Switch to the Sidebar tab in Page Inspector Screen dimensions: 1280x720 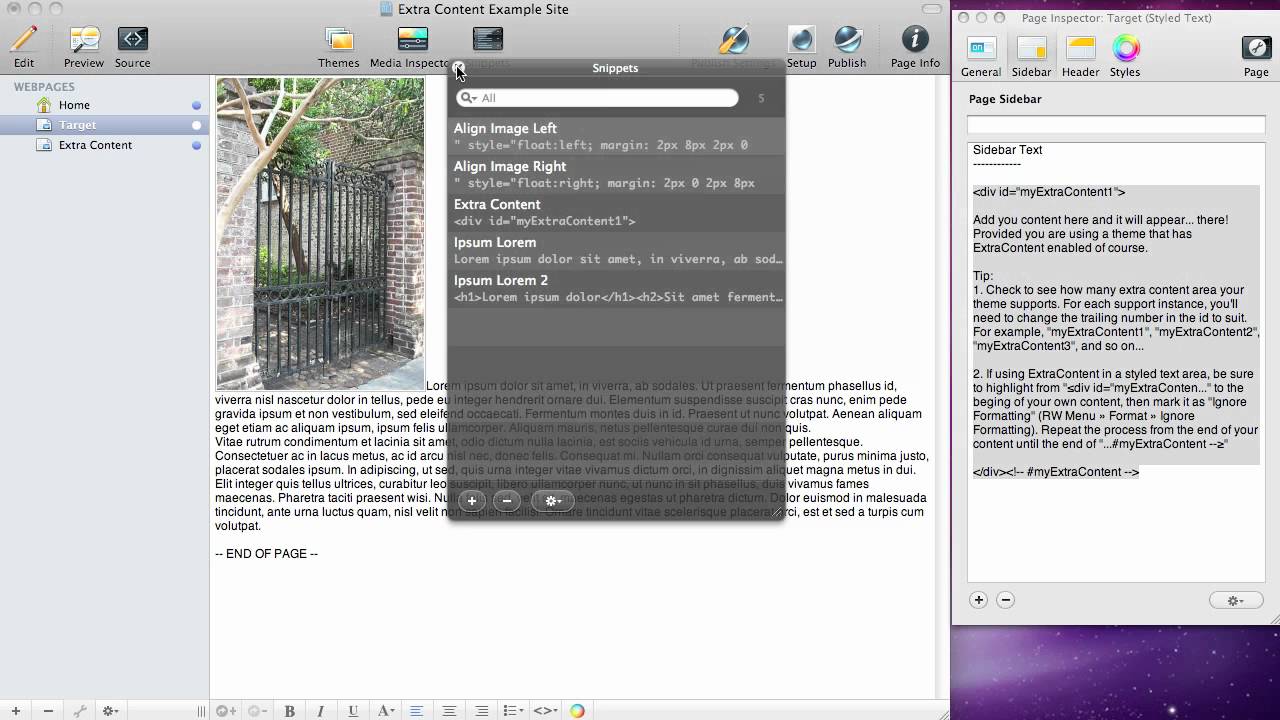[x=1031, y=56]
